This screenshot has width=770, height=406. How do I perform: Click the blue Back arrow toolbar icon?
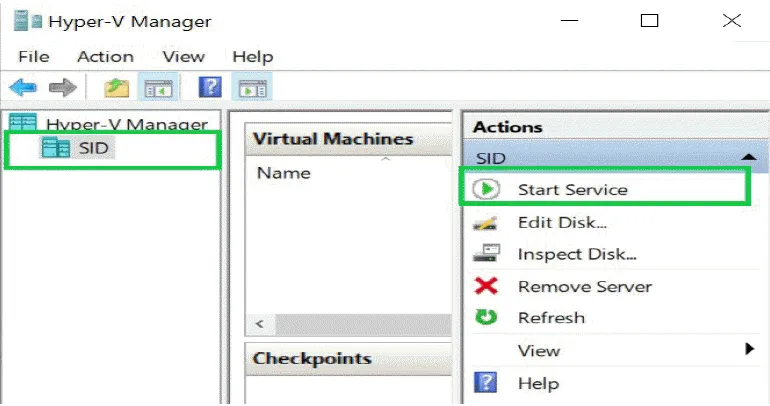tap(23, 87)
